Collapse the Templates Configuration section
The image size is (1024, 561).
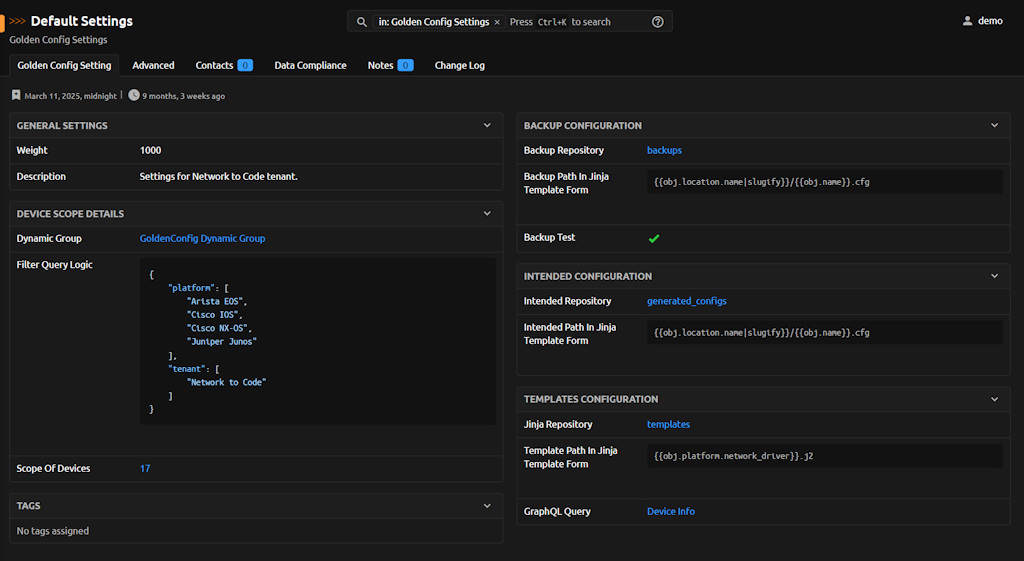(994, 399)
